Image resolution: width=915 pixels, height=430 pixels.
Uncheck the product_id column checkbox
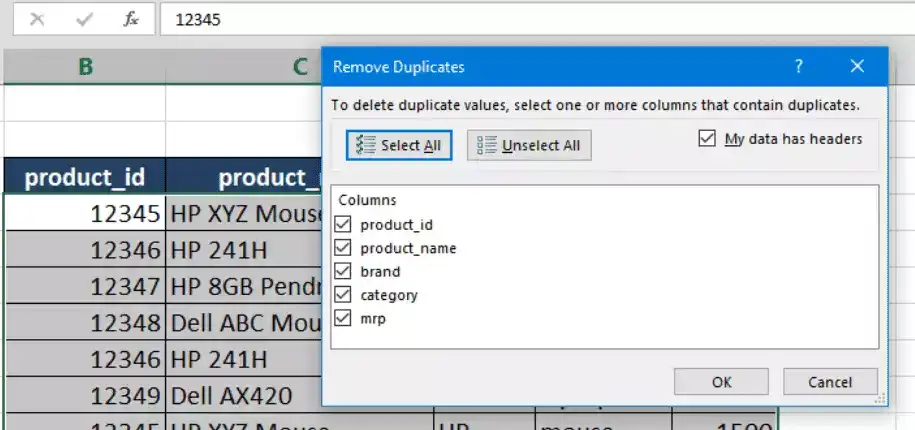pos(345,224)
